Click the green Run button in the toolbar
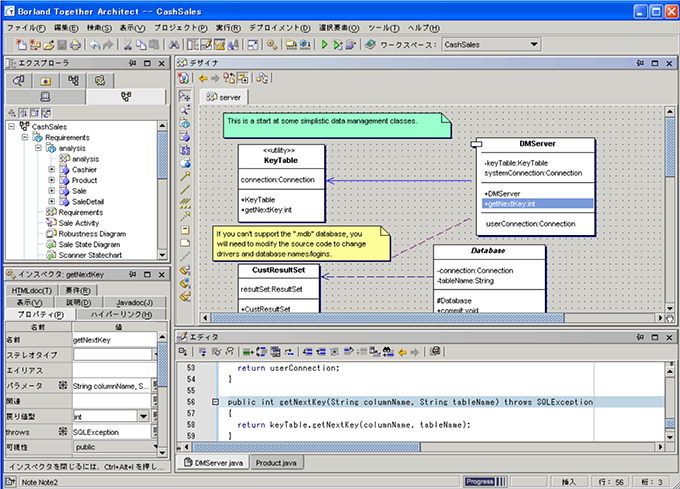Image resolution: width=680 pixels, height=489 pixels. (325, 45)
